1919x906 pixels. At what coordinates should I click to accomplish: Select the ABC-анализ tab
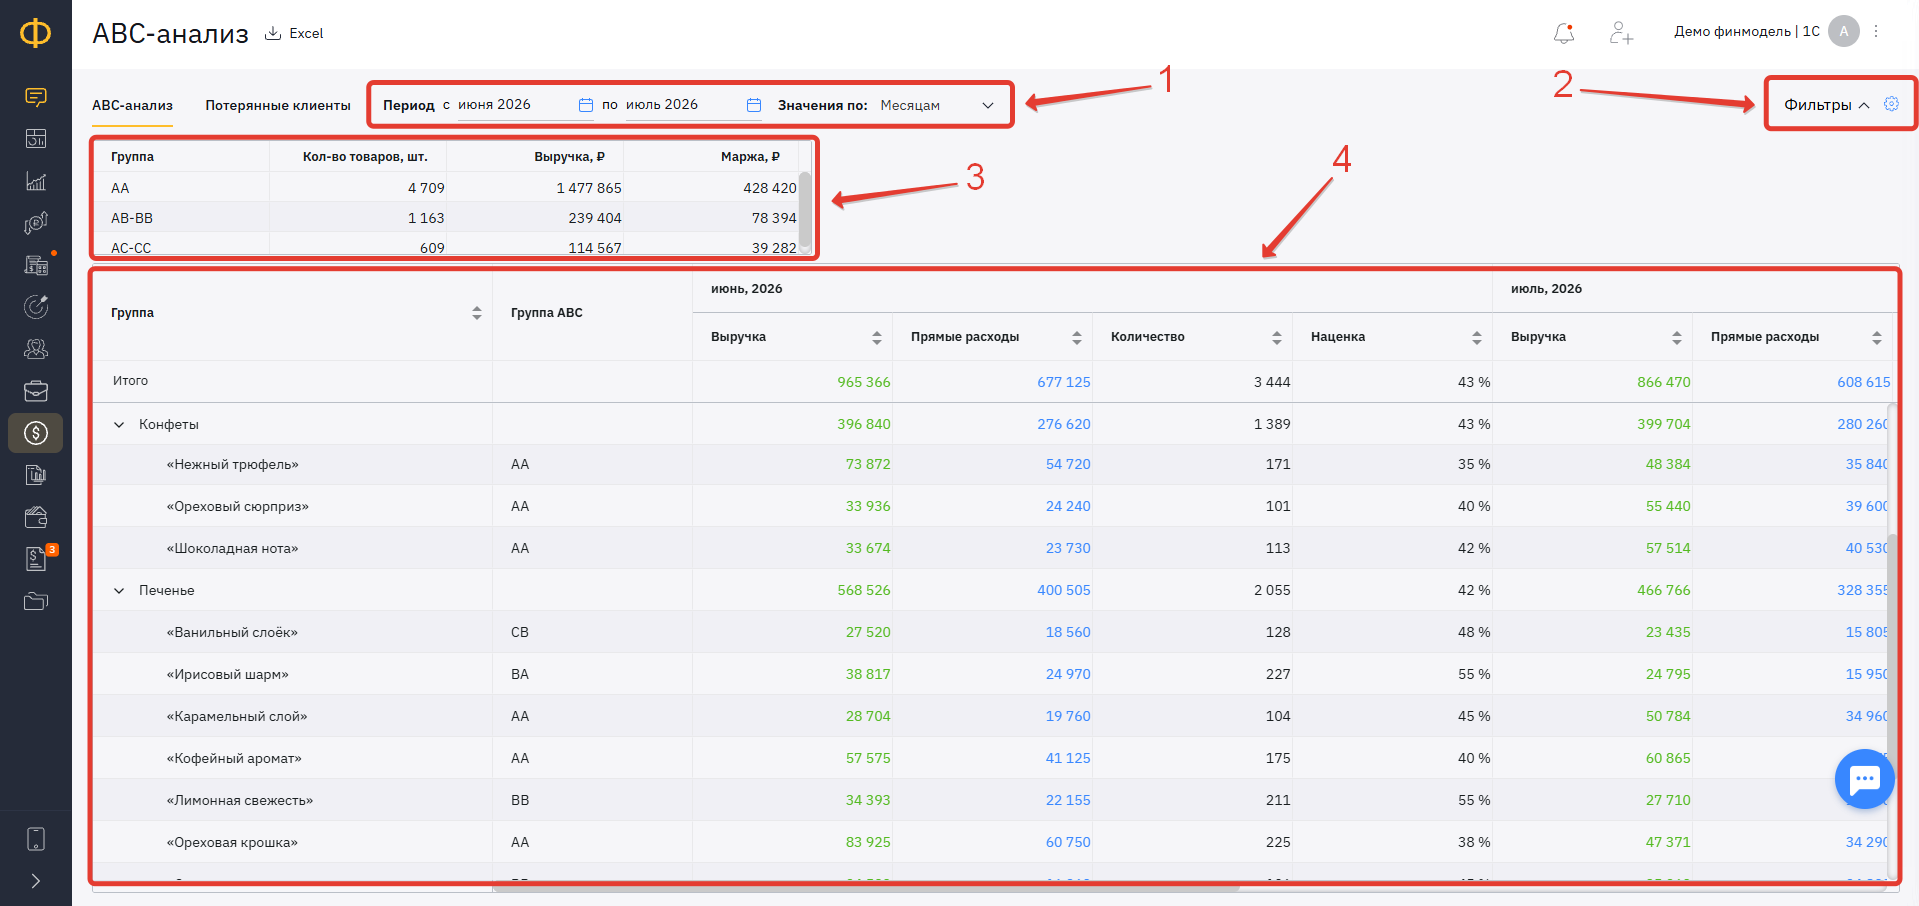pyautogui.click(x=132, y=105)
